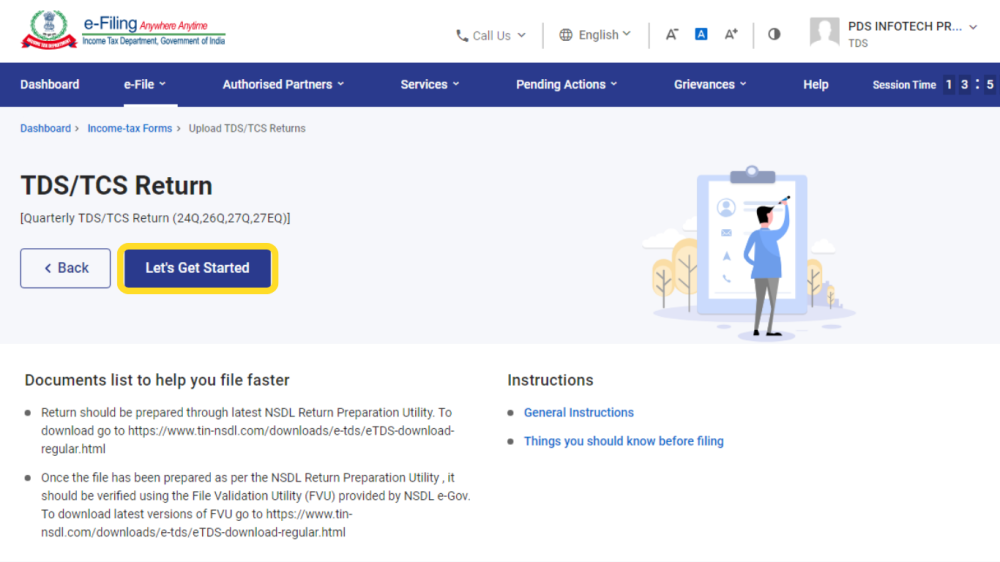Open the Help menu item
The image size is (1000, 562).
coord(816,84)
